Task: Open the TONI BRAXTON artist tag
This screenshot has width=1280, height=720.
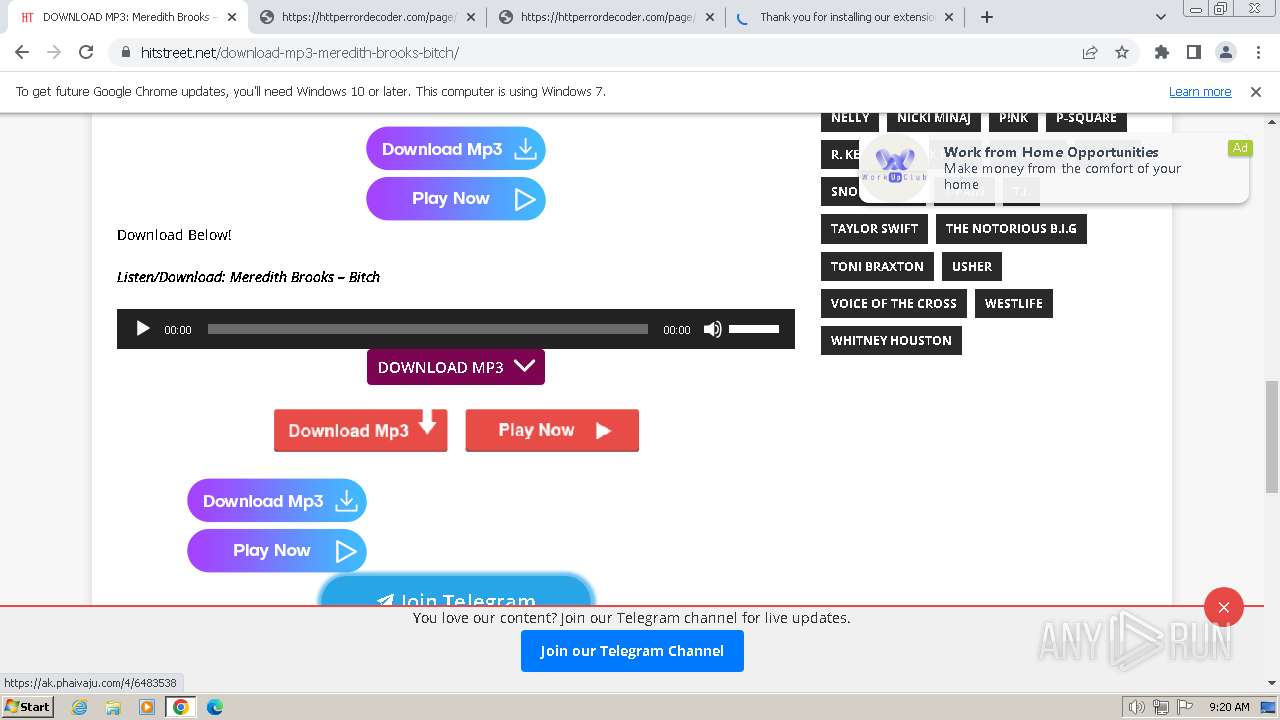Action: click(x=877, y=267)
